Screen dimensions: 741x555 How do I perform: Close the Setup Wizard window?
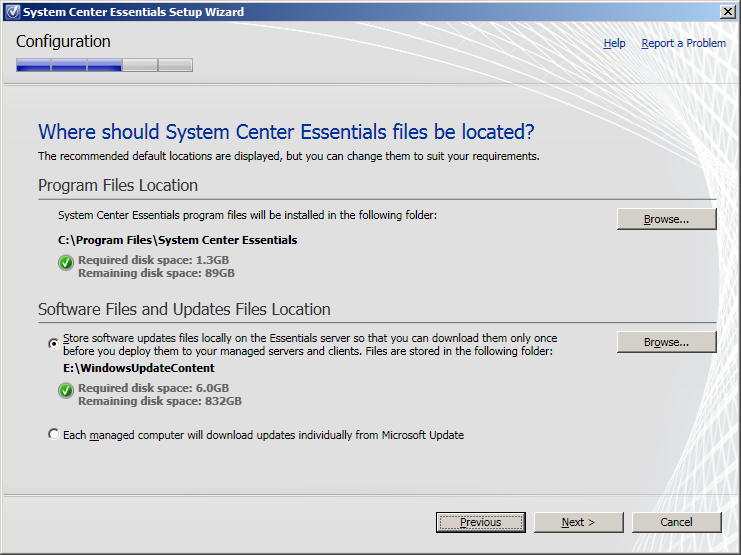point(727,12)
